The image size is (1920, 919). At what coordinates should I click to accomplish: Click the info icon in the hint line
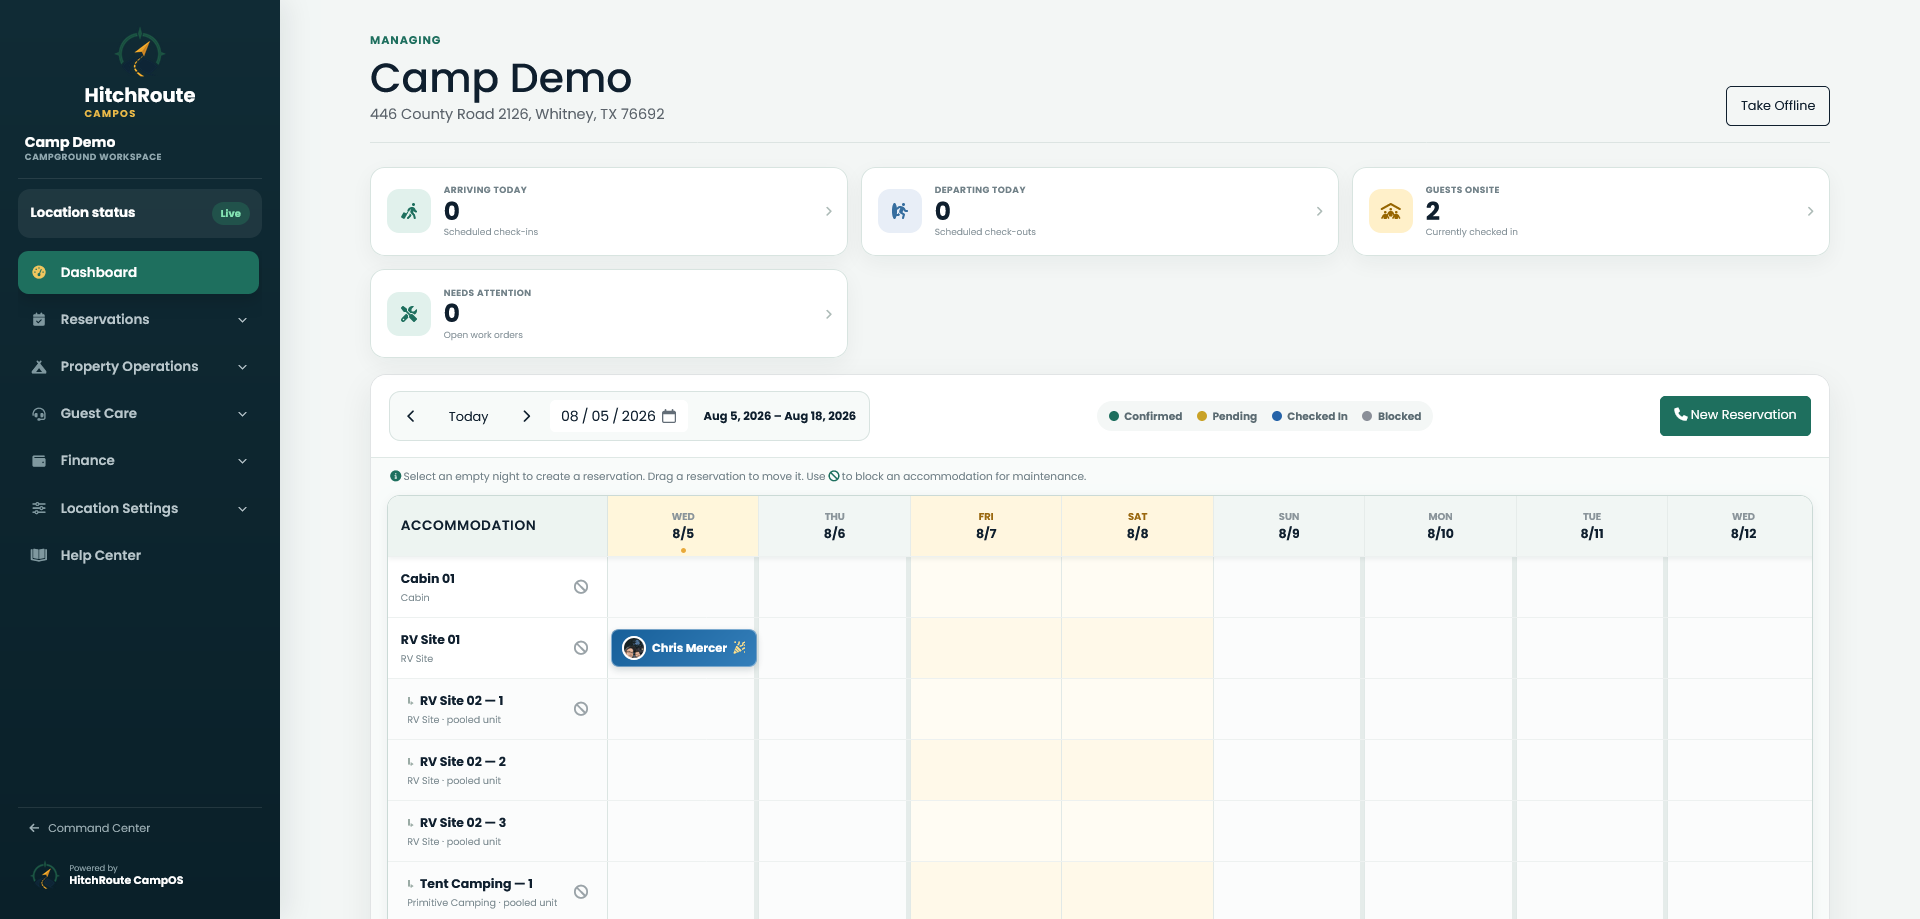pos(395,476)
